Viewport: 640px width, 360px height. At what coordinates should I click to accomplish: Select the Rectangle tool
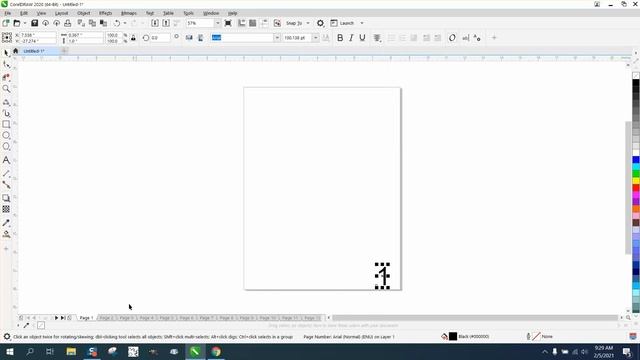pos(6,124)
